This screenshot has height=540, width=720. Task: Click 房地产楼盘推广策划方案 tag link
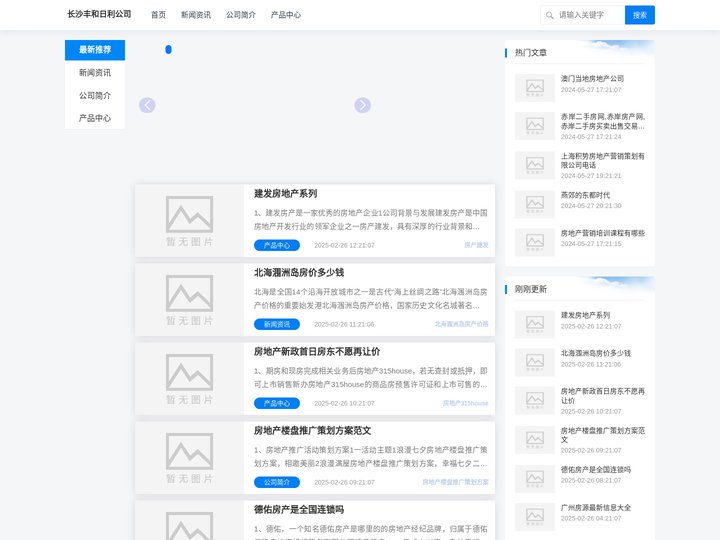[455, 482]
